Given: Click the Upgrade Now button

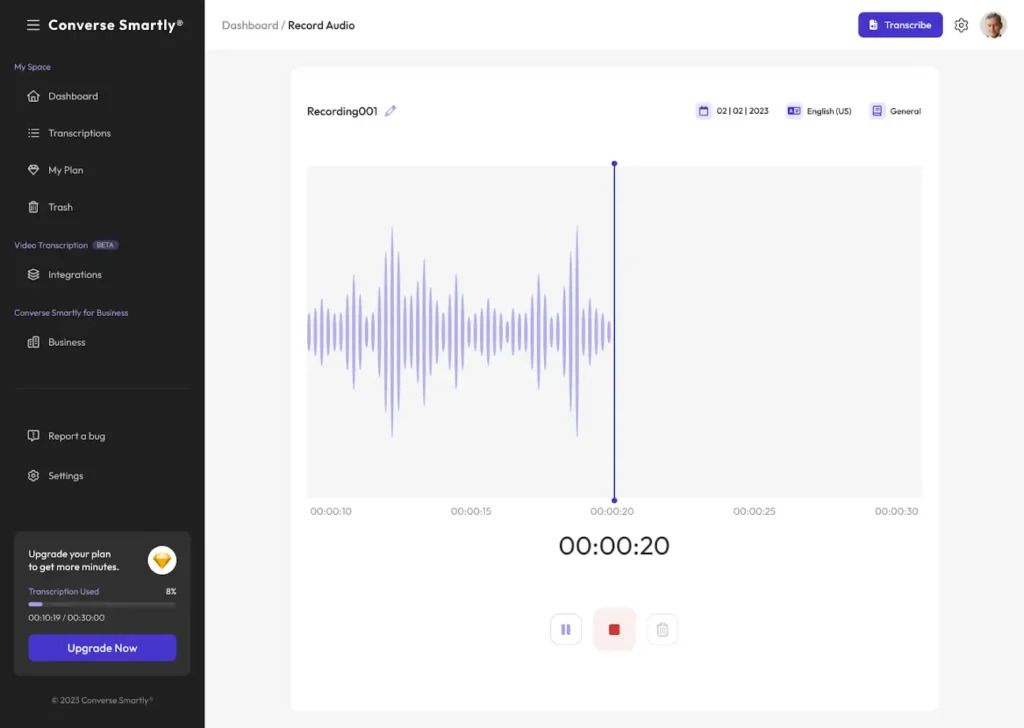Looking at the screenshot, I should coord(101,647).
